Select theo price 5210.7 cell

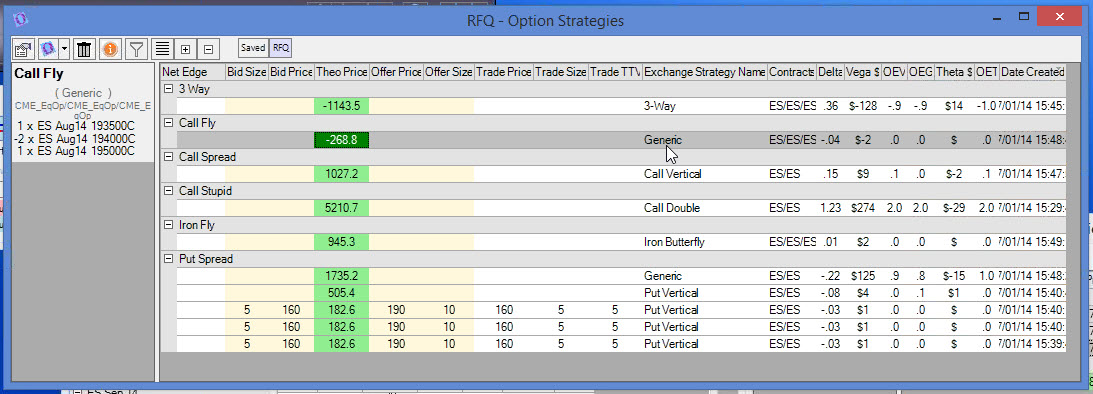(342, 209)
